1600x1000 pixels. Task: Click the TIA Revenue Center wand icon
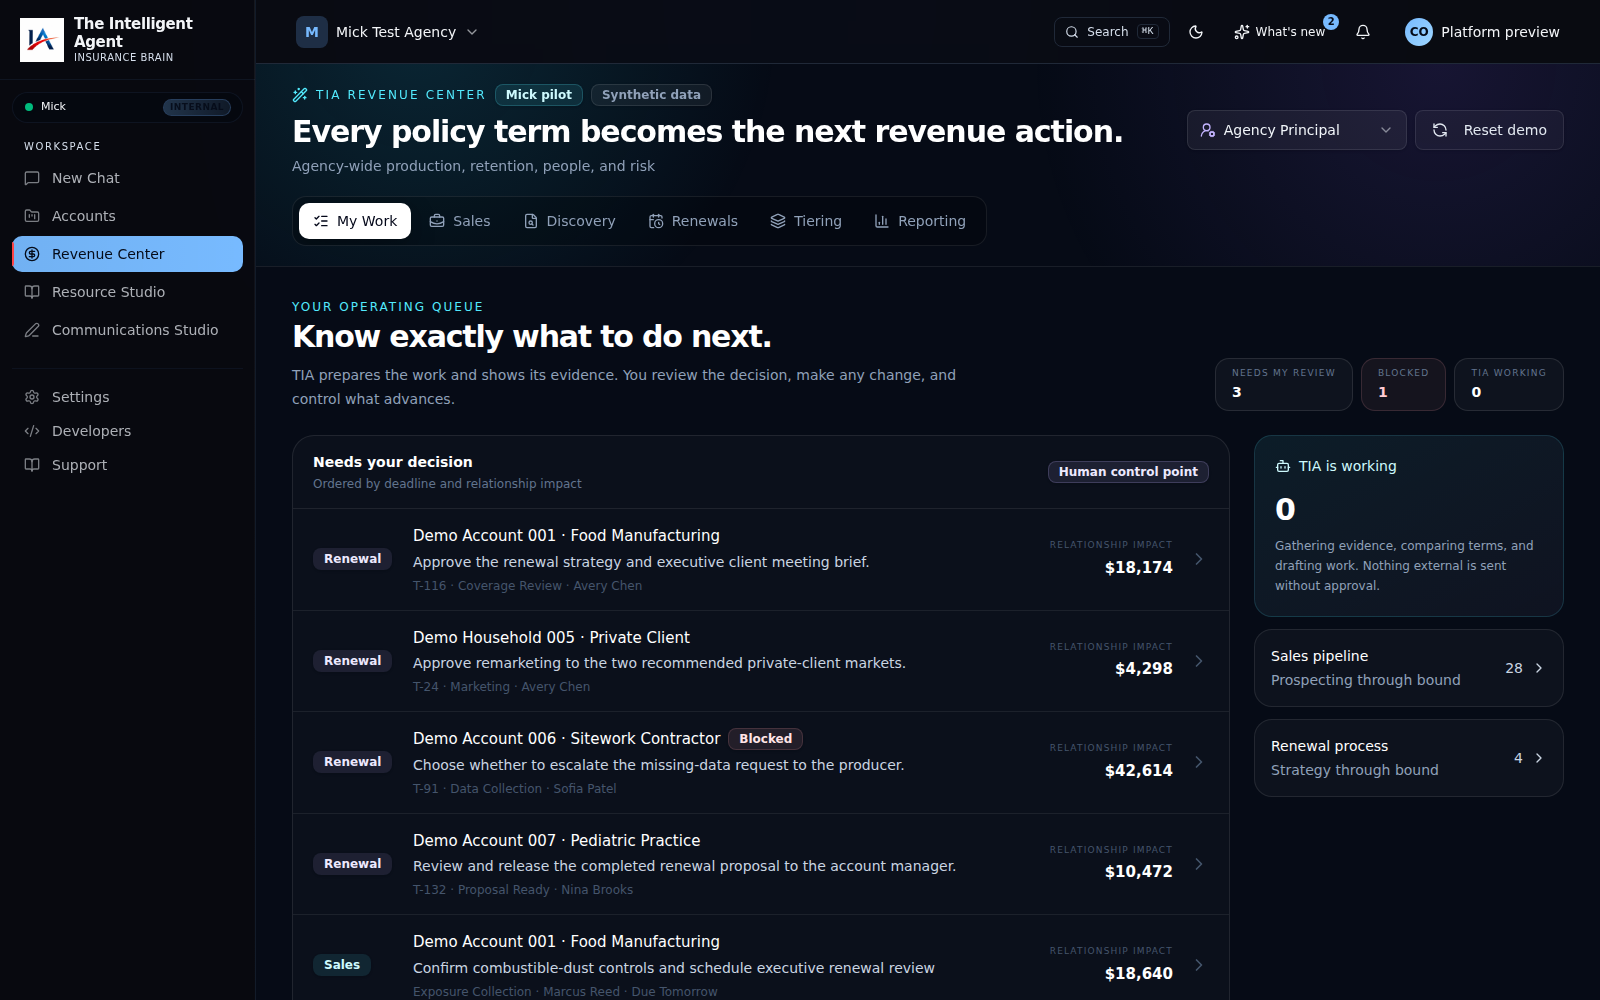[300, 95]
